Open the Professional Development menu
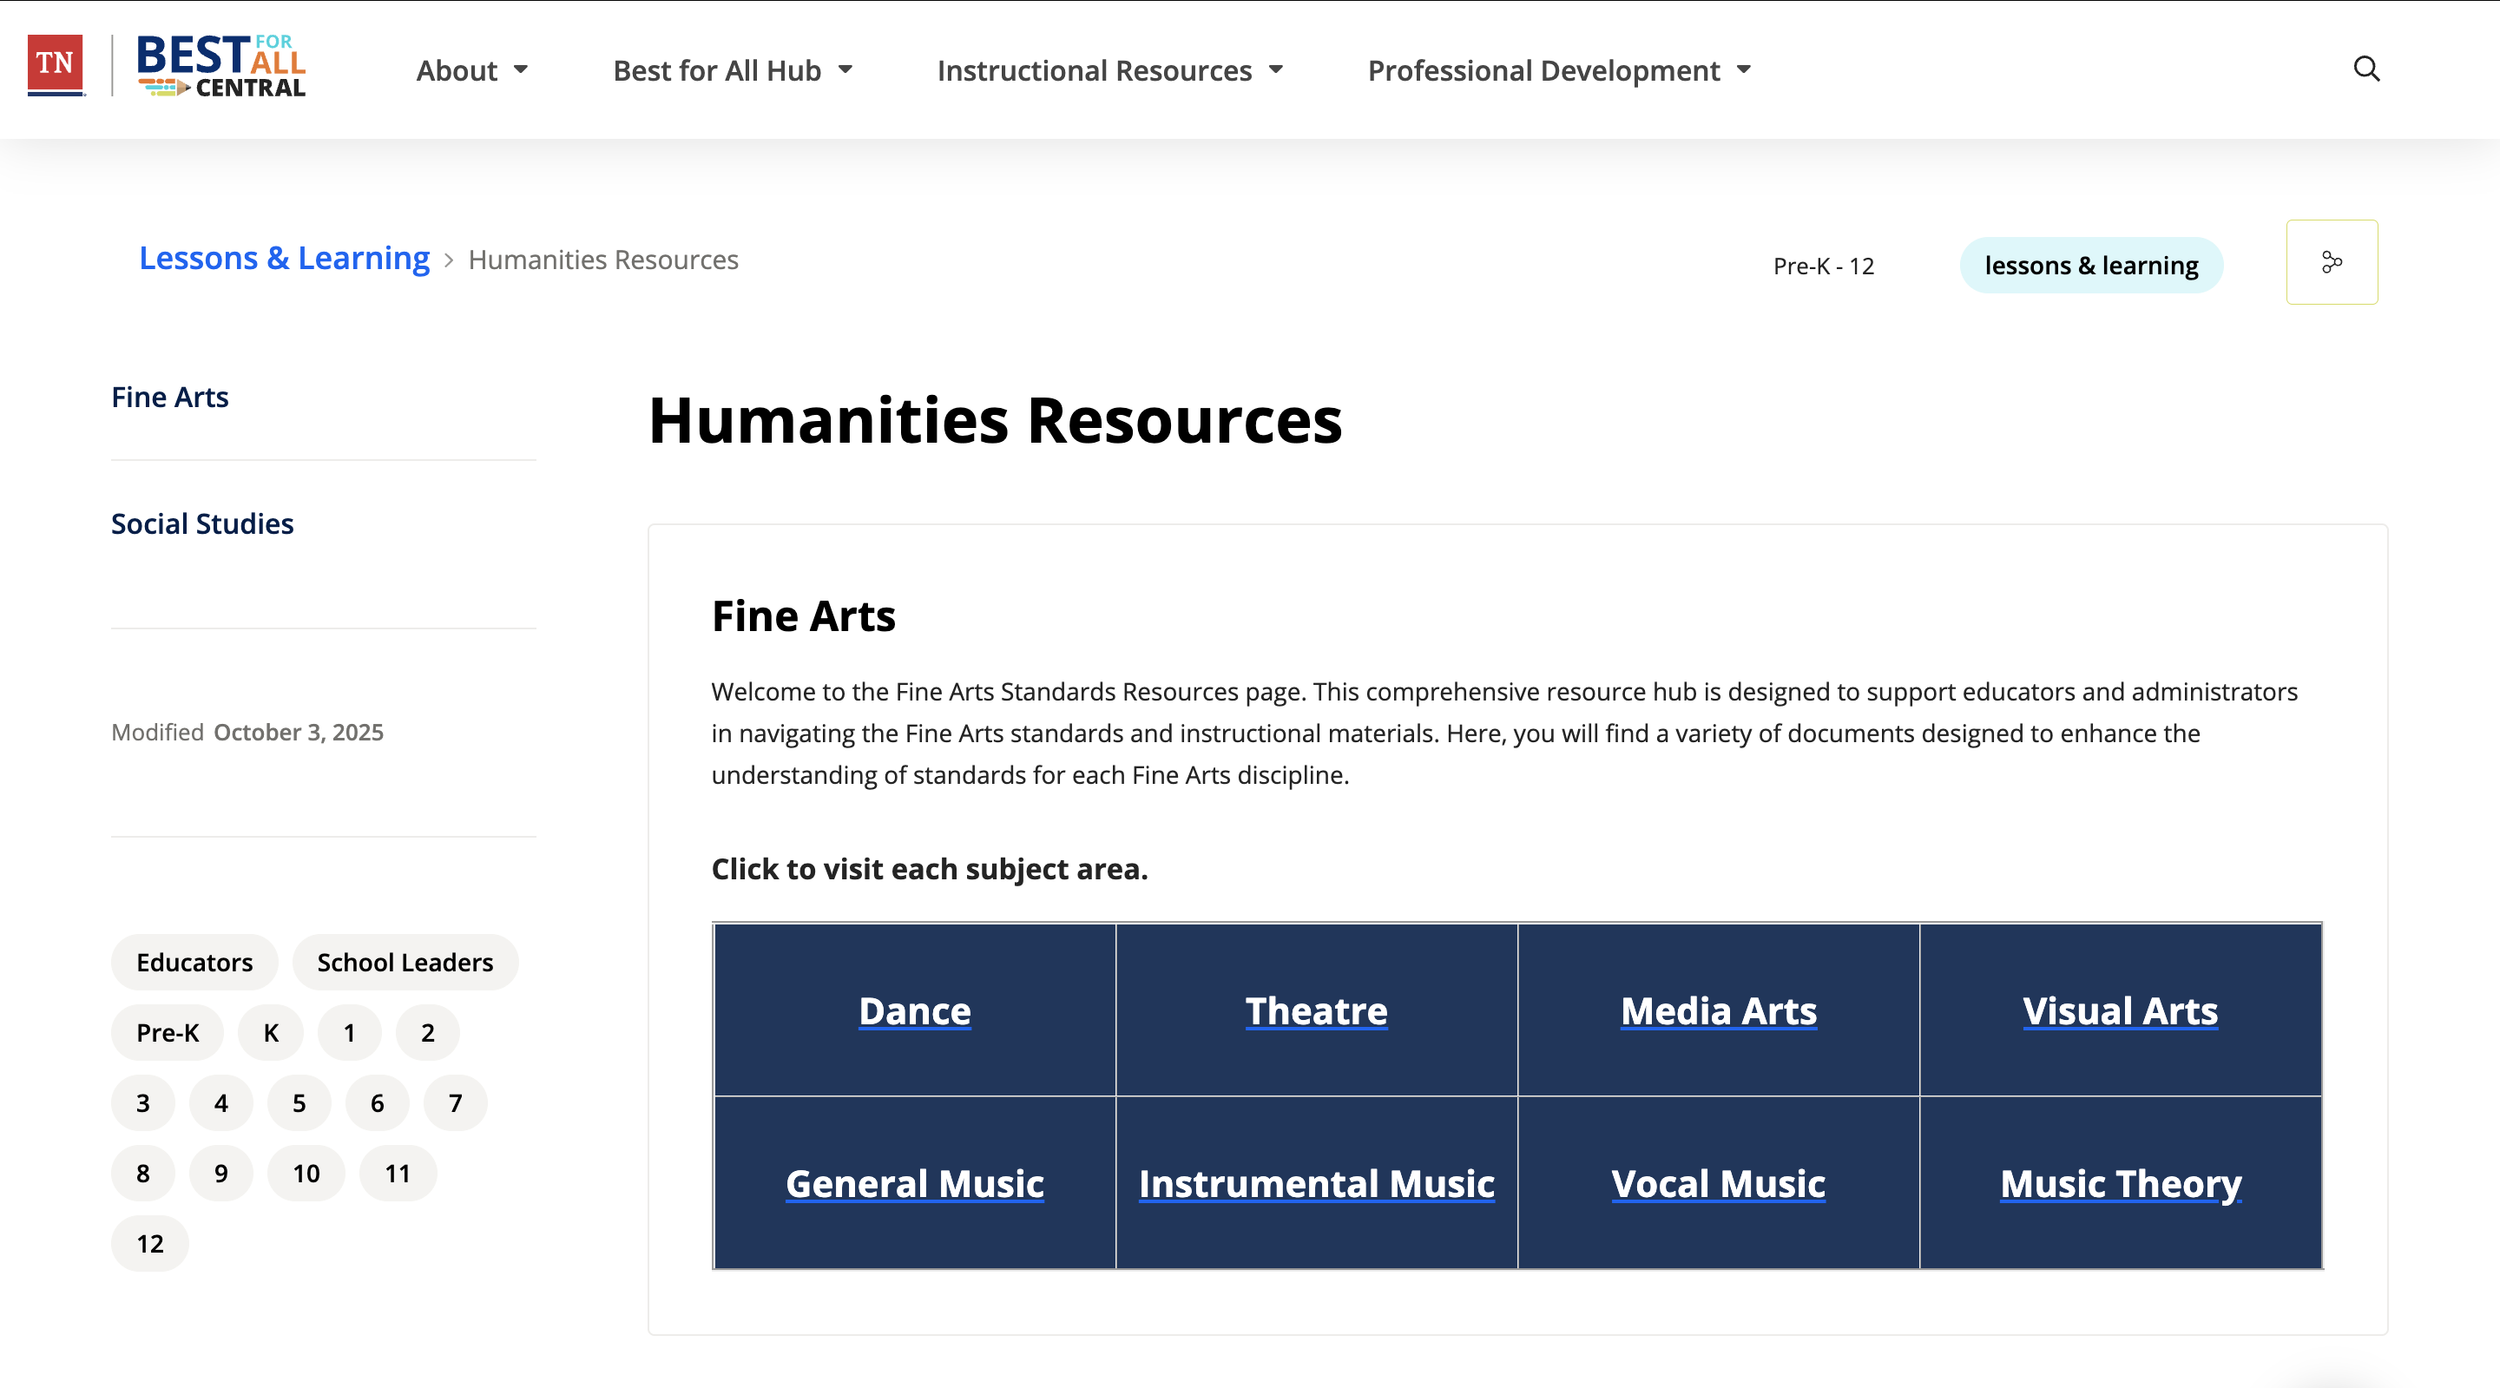The width and height of the screenshot is (2500, 1388). (1558, 71)
